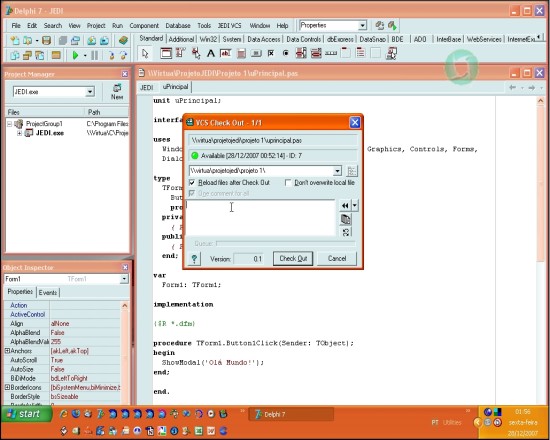This screenshot has width=550, height=440.
Task: Click the Pause debug icon
Action: tap(94, 55)
